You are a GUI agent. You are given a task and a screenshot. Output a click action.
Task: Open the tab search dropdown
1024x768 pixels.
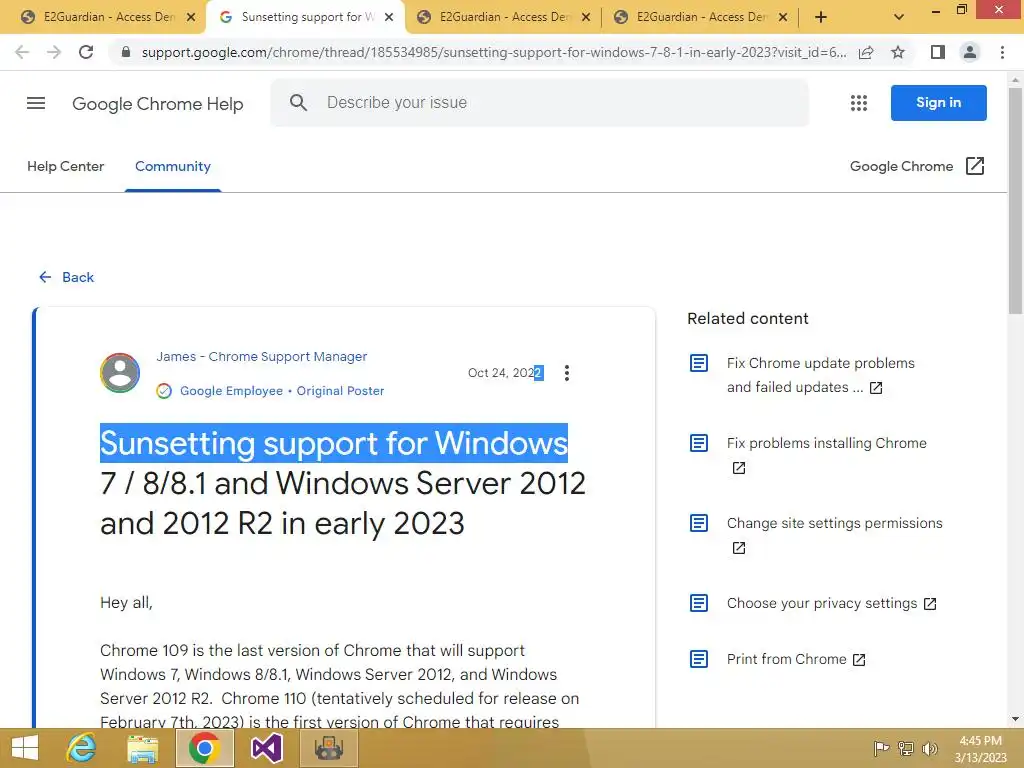[x=899, y=18]
